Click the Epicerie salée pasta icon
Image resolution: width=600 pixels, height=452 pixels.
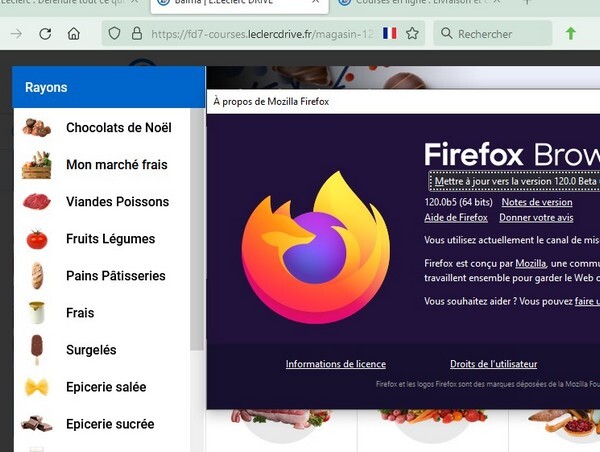(x=37, y=387)
